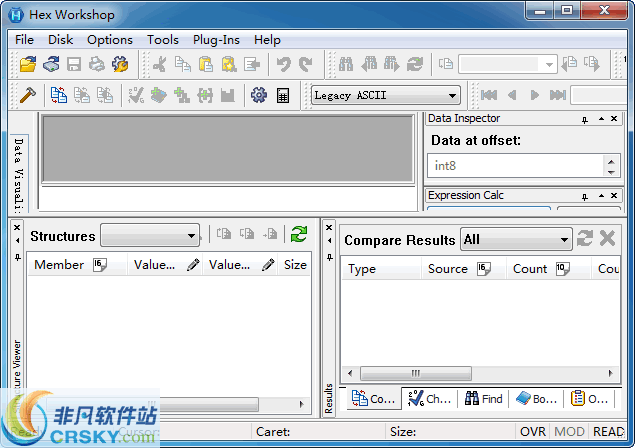Viewport: 635px width, 448px height.
Task: Toggle OVR insert mode indicator
Action: [x=533, y=432]
